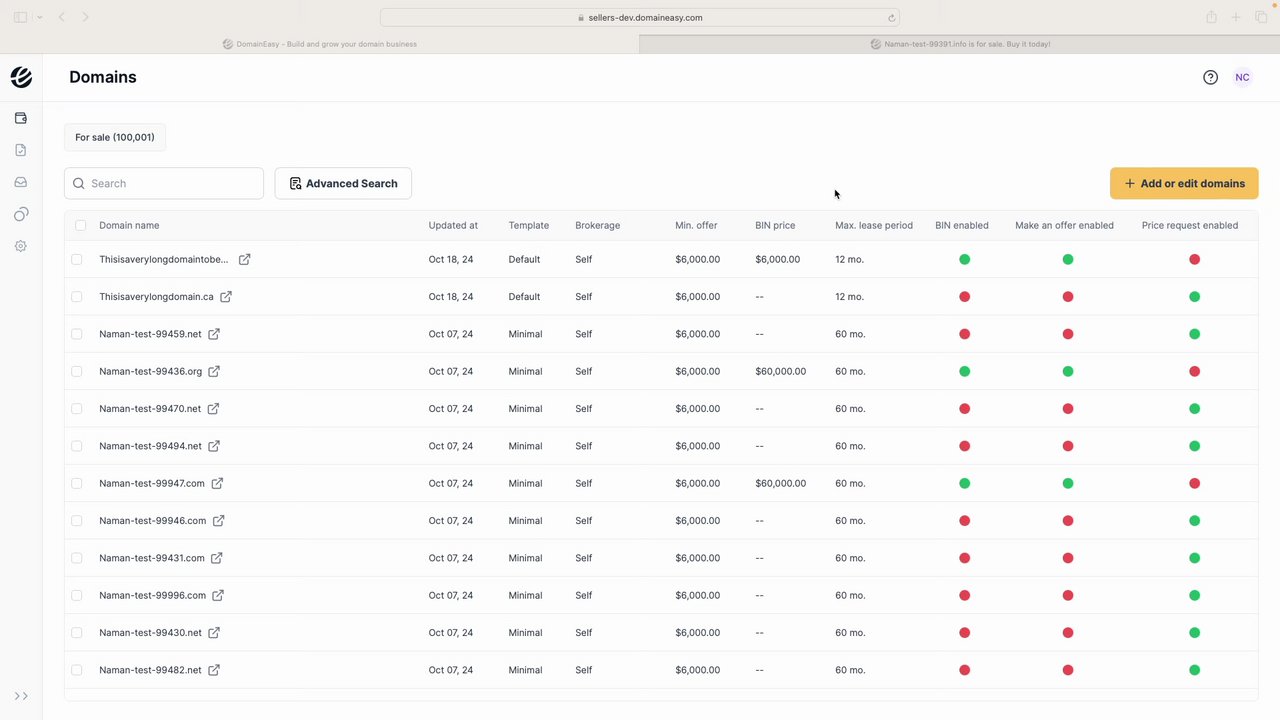Check the Naman-test-99946.com row checkbox
The height and width of the screenshot is (720, 1280).
pos(77,521)
